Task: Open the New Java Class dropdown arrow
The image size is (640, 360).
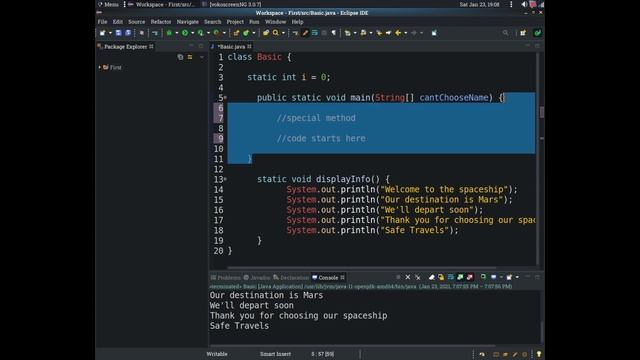Action: (x=253, y=33)
